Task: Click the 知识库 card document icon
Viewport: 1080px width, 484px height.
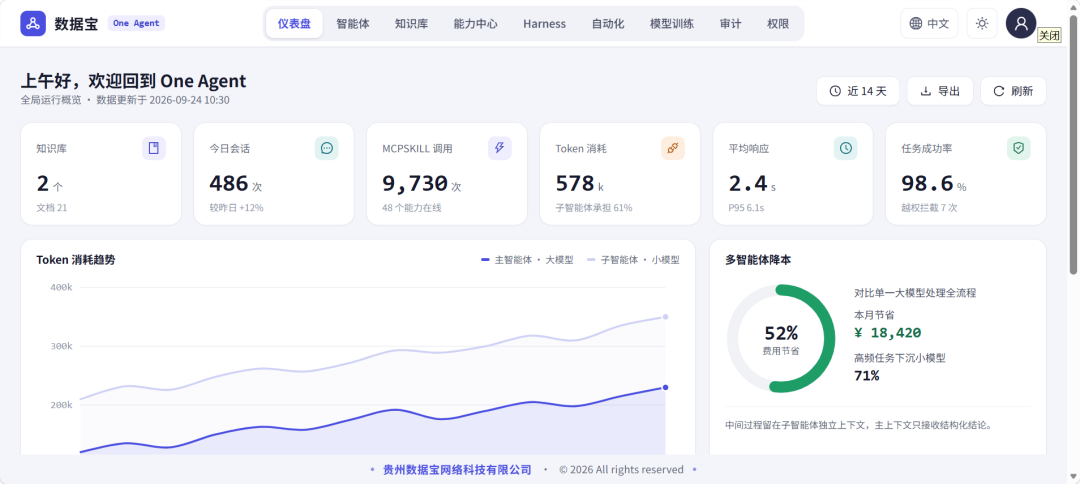Action: click(154, 148)
